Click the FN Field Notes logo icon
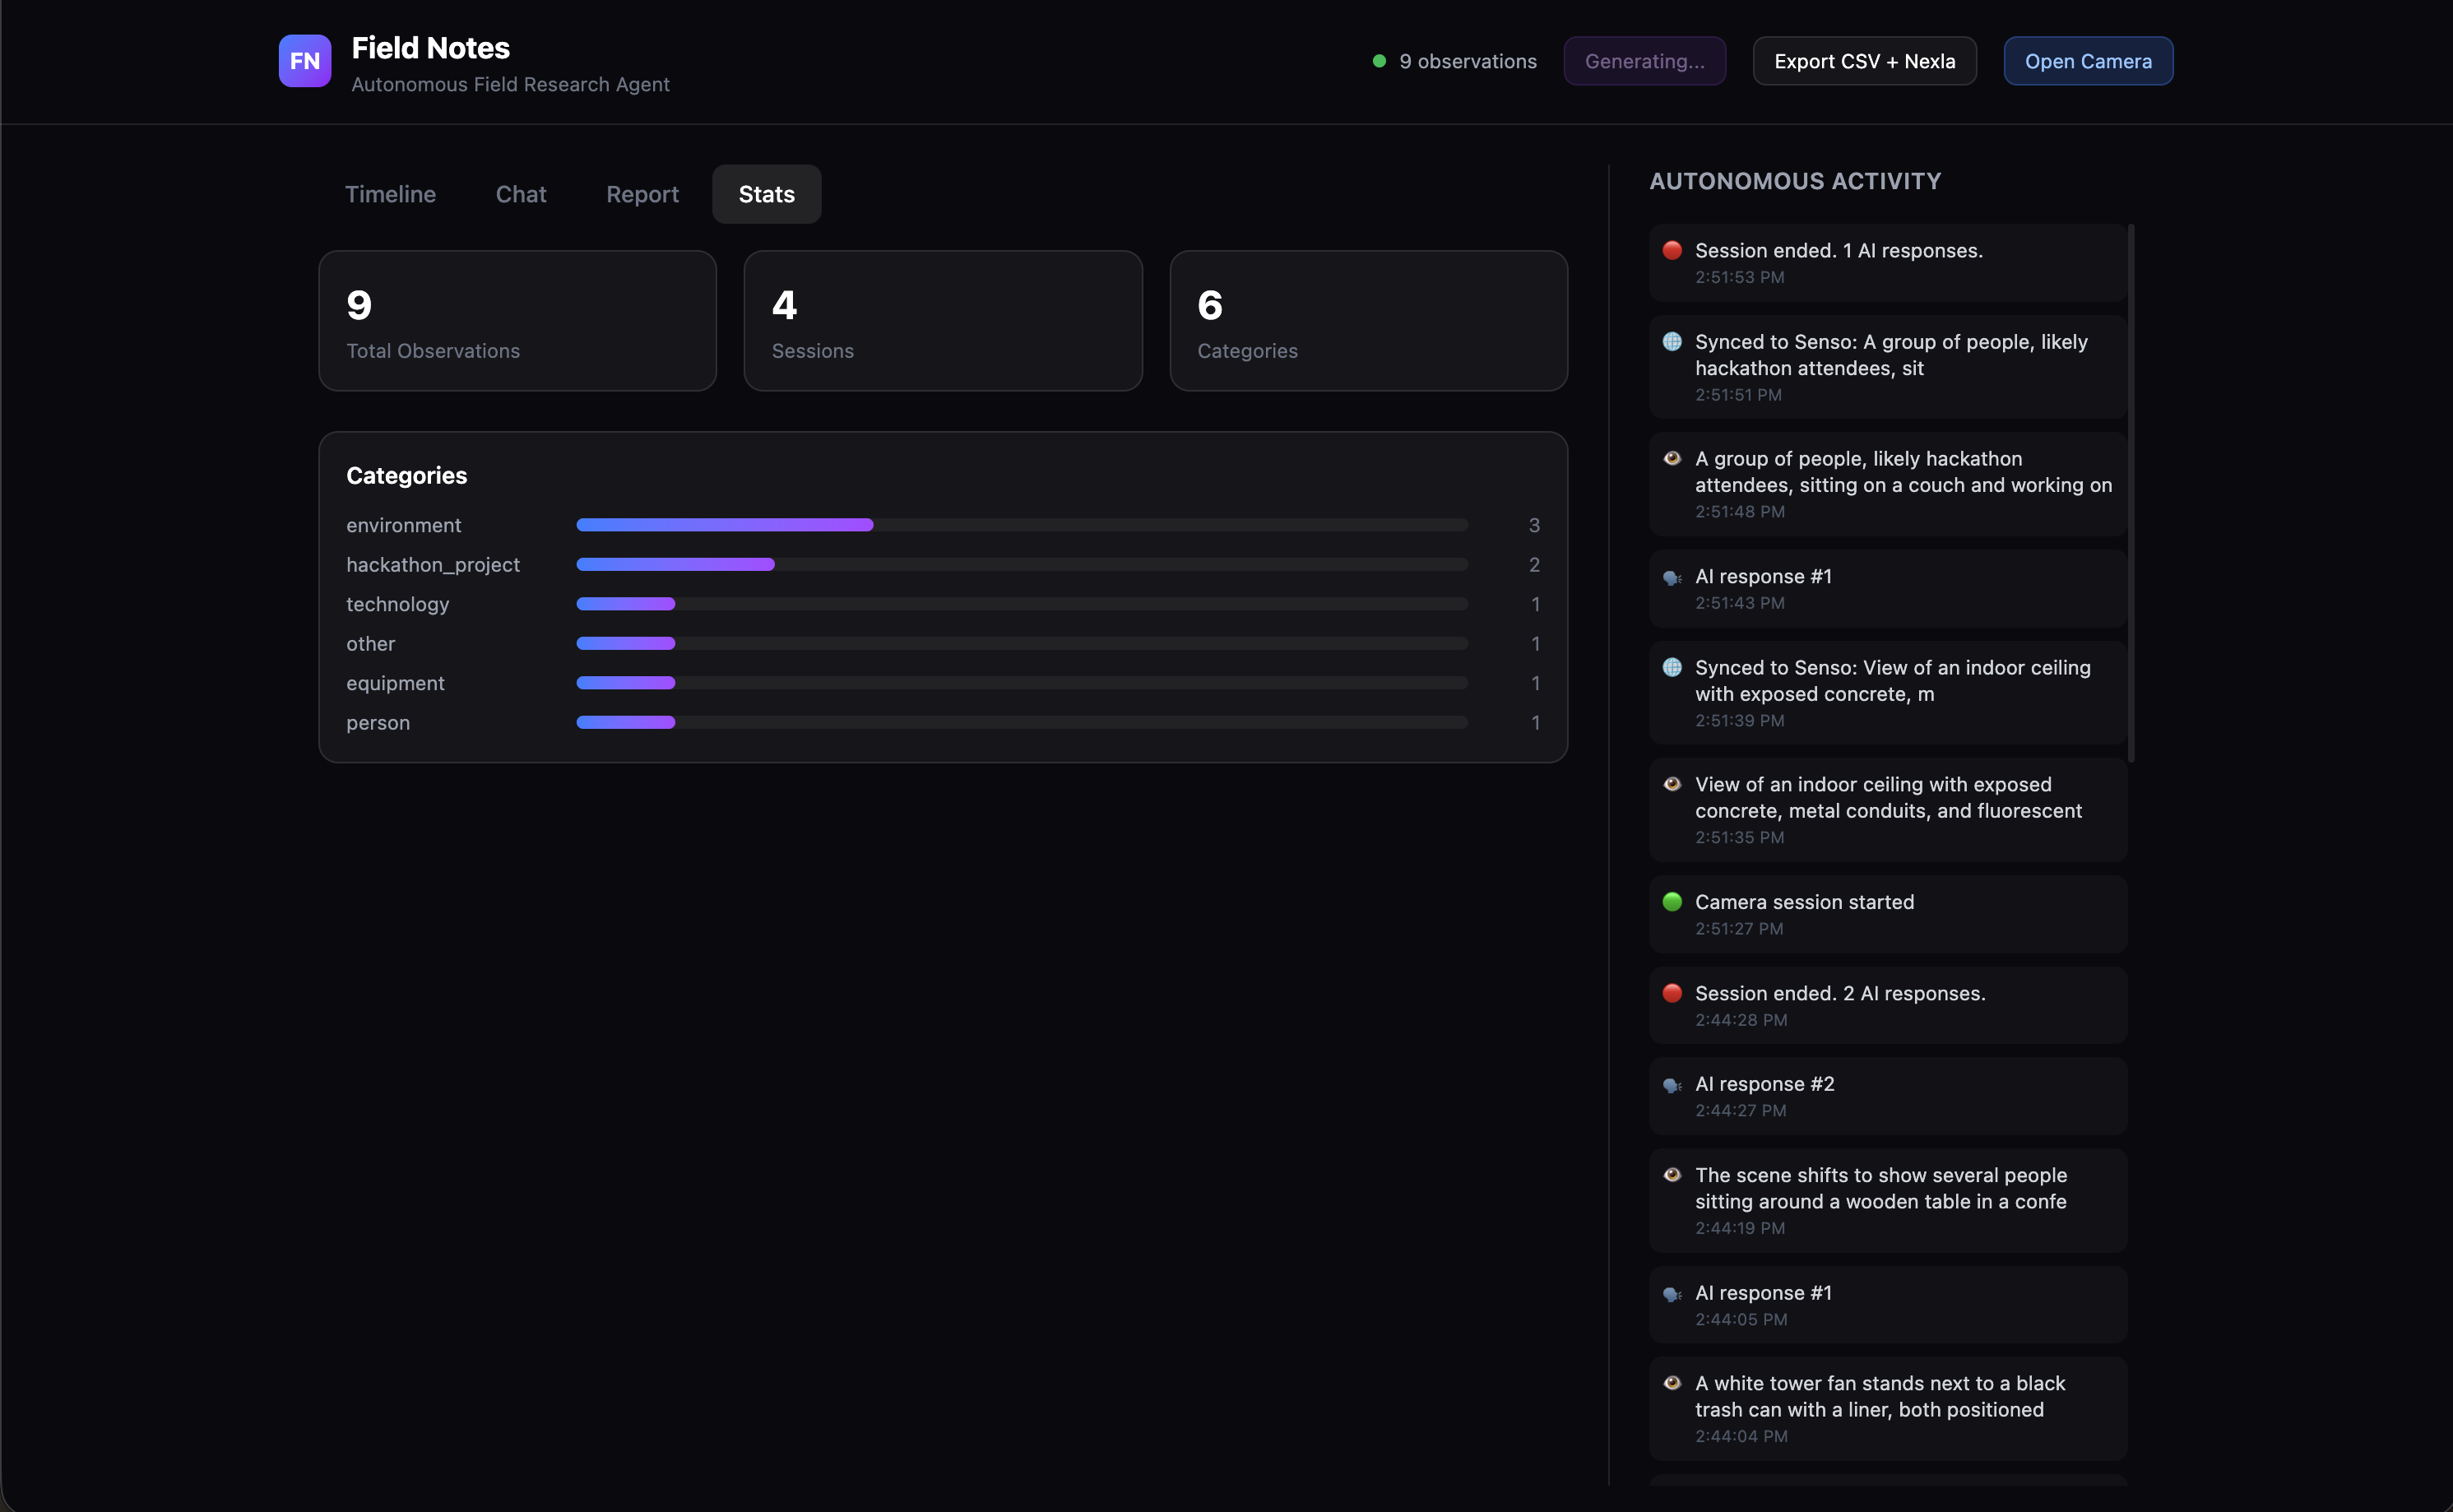Viewport: 2453px width, 1512px height. point(304,61)
